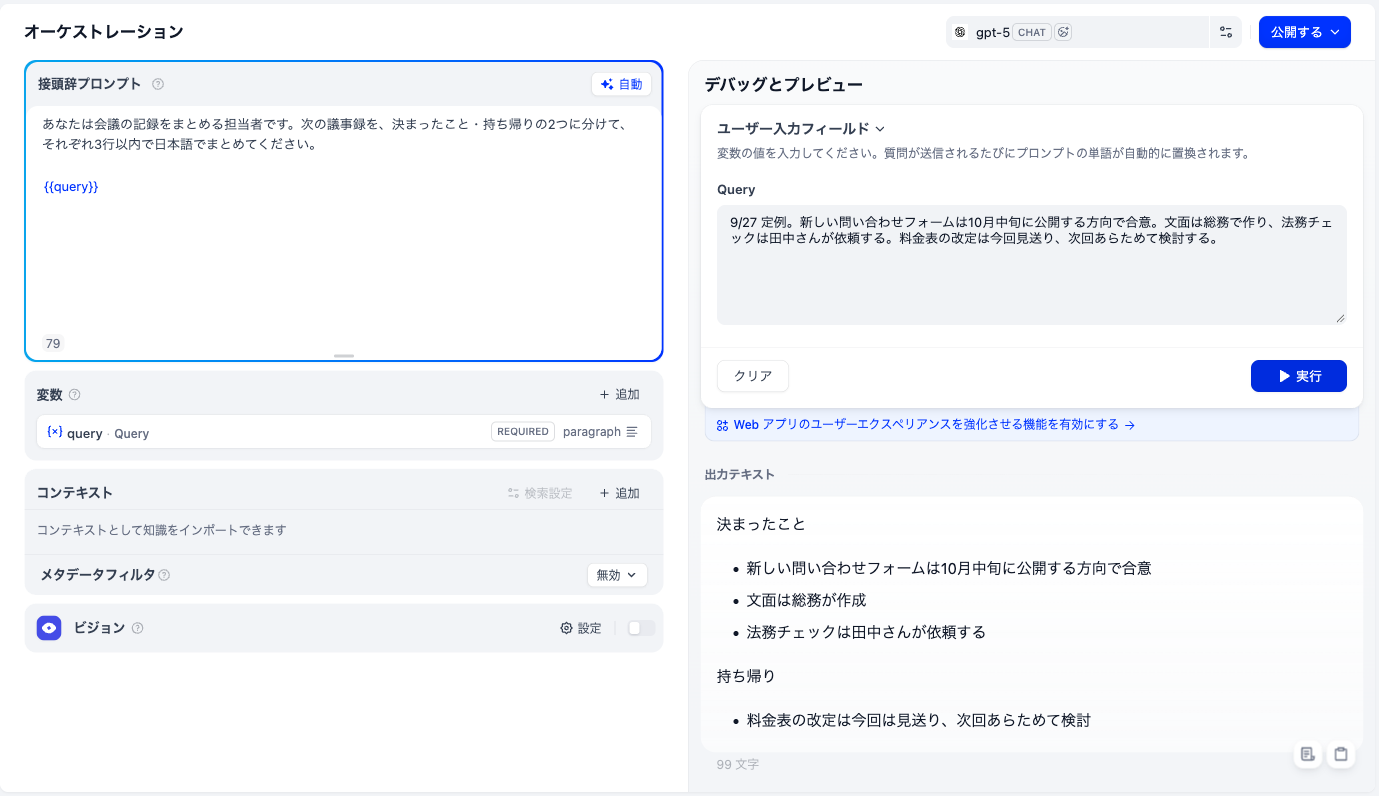Click the help icon next to 変数
This screenshot has height=796, width=1379.
pyautogui.click(x=74, y=395)
